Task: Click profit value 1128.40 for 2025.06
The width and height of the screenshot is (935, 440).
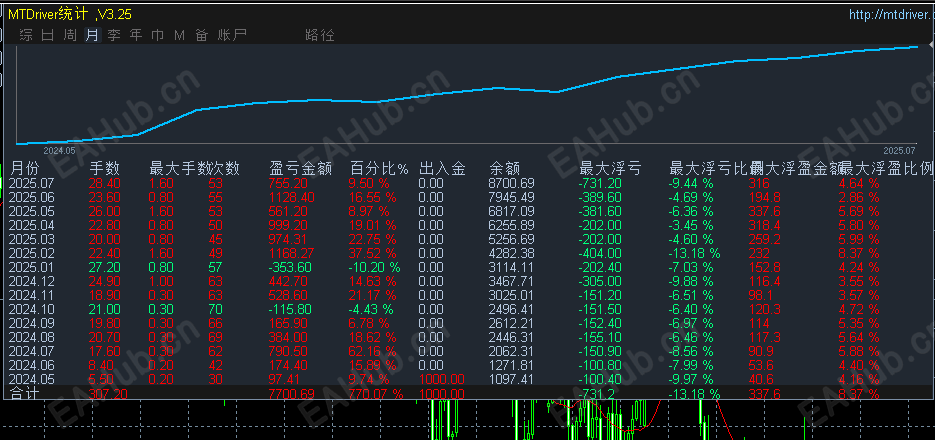Action: tap(292, 197)
